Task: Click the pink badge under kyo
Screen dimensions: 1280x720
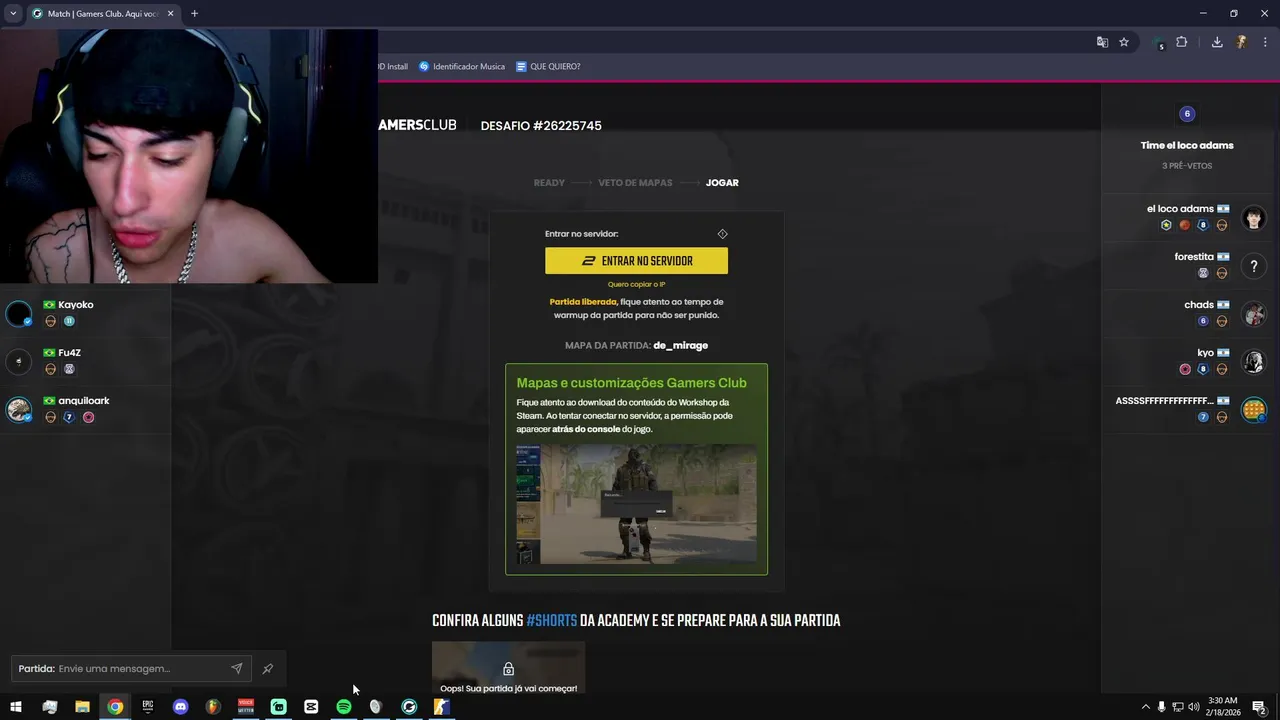Action: (x=1185, y=369)
